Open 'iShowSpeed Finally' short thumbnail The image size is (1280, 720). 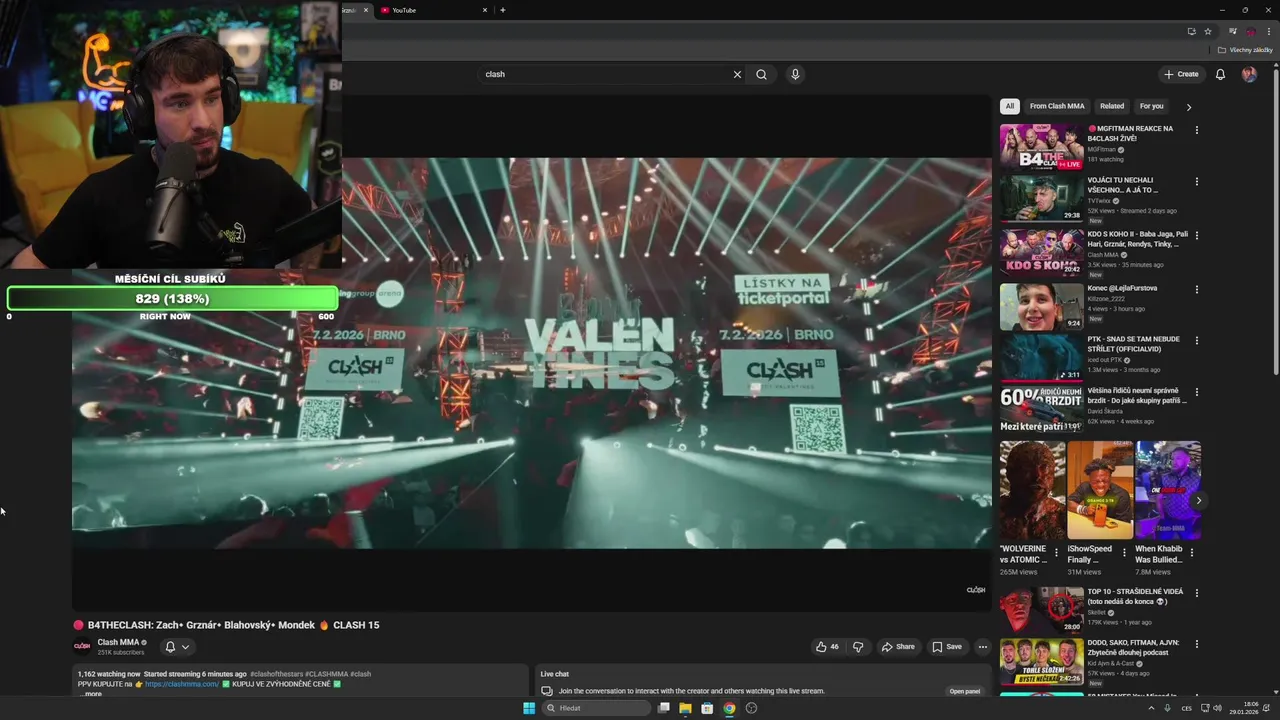(x=1100, y=490)
